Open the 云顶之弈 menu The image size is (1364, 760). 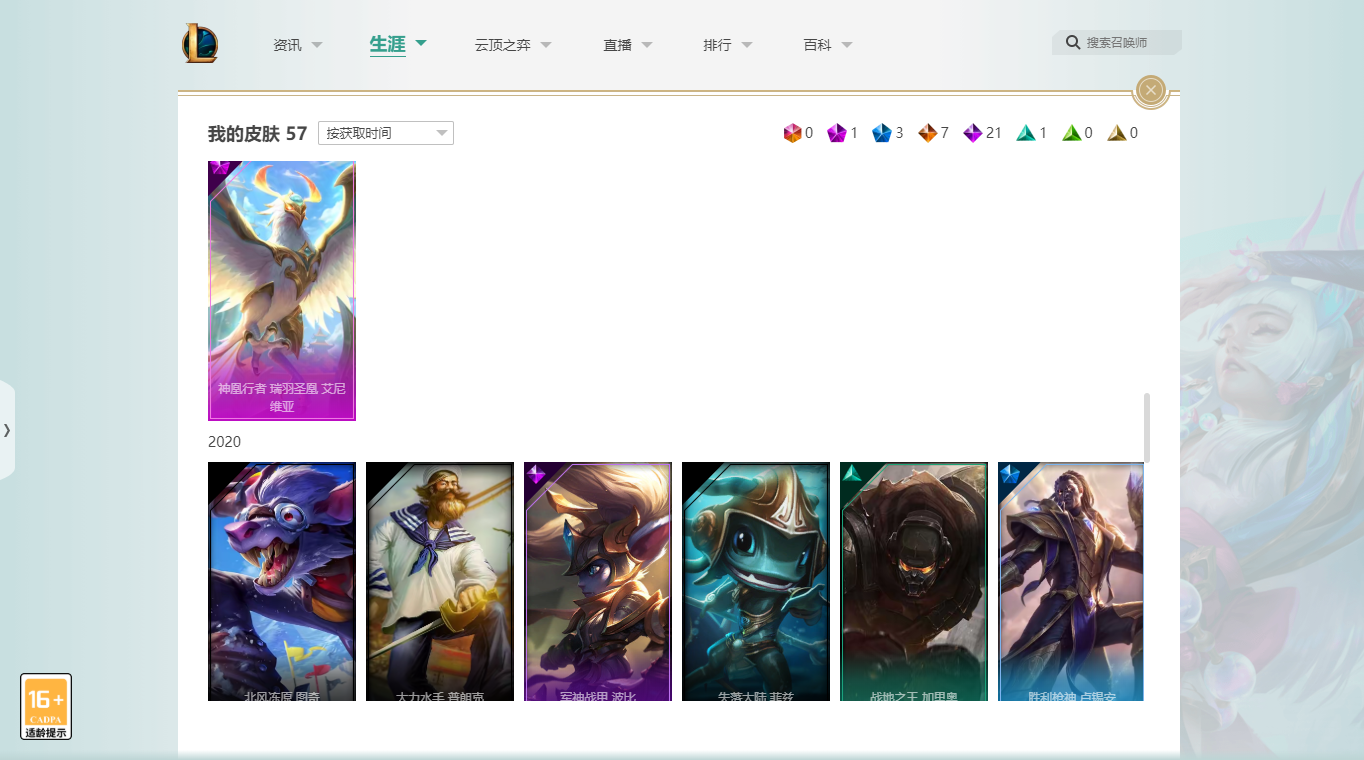502,45
